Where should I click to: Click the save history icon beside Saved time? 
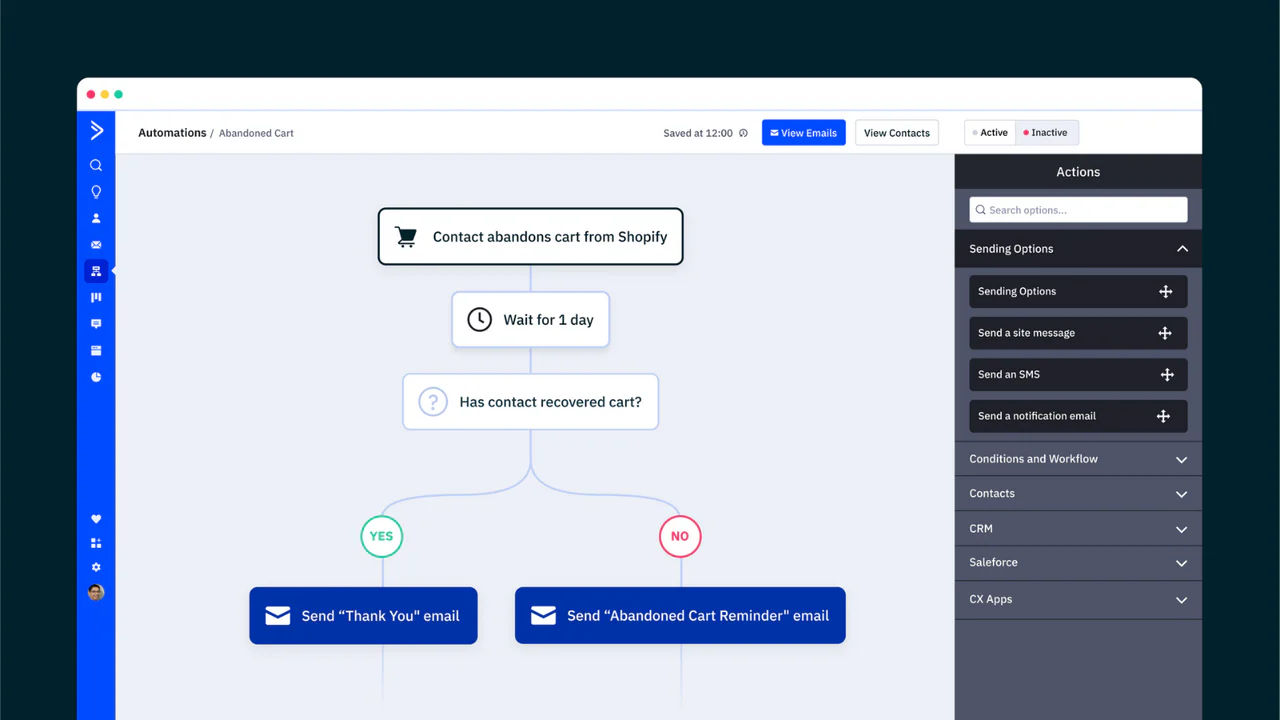[x=743, y=133]
